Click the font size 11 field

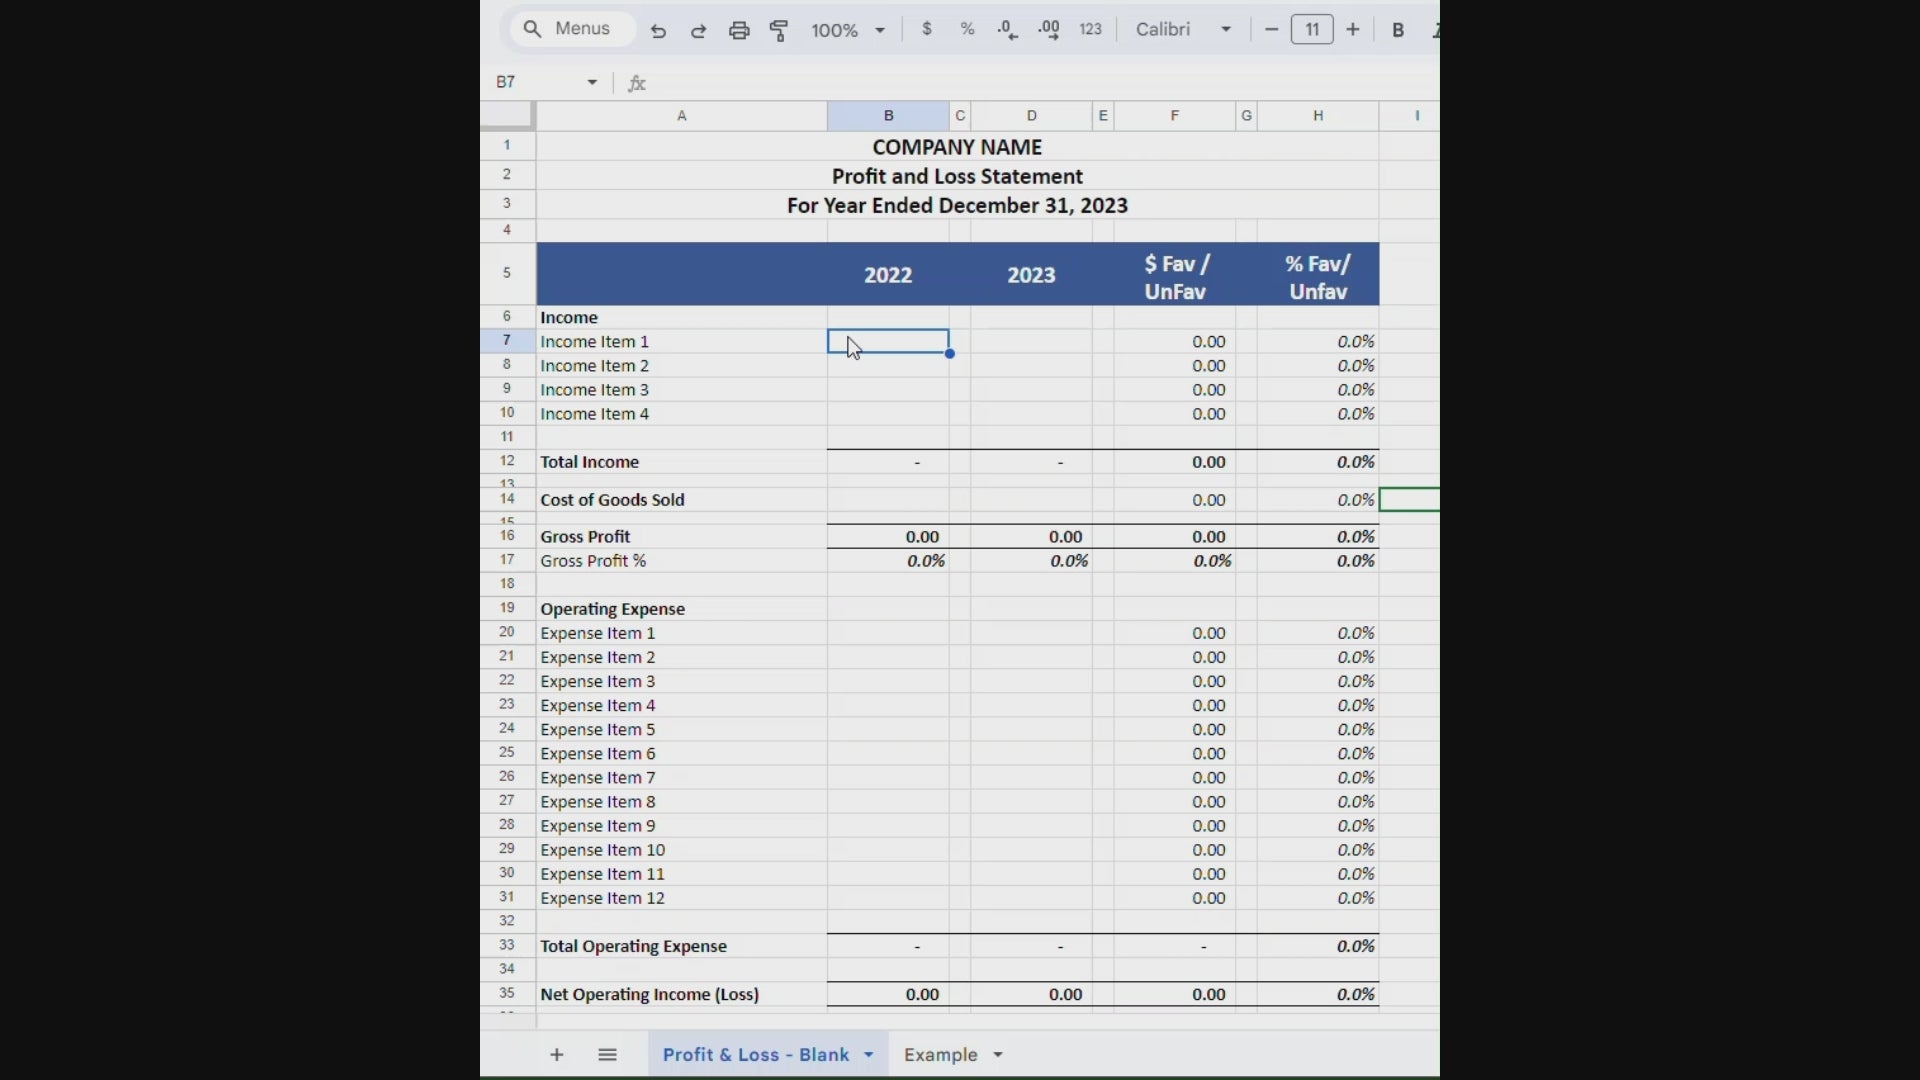(1312, 29)
